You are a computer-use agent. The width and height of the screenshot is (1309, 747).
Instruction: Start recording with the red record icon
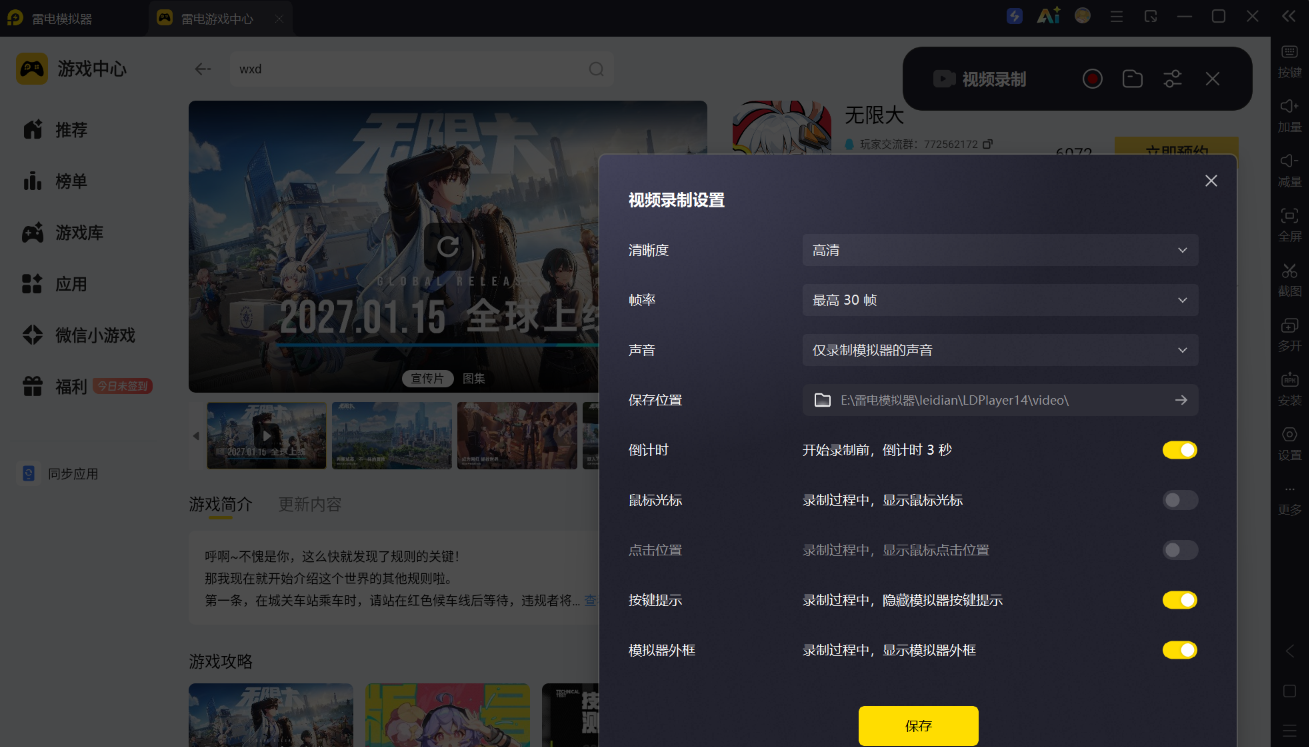[x=1092, y=79]
